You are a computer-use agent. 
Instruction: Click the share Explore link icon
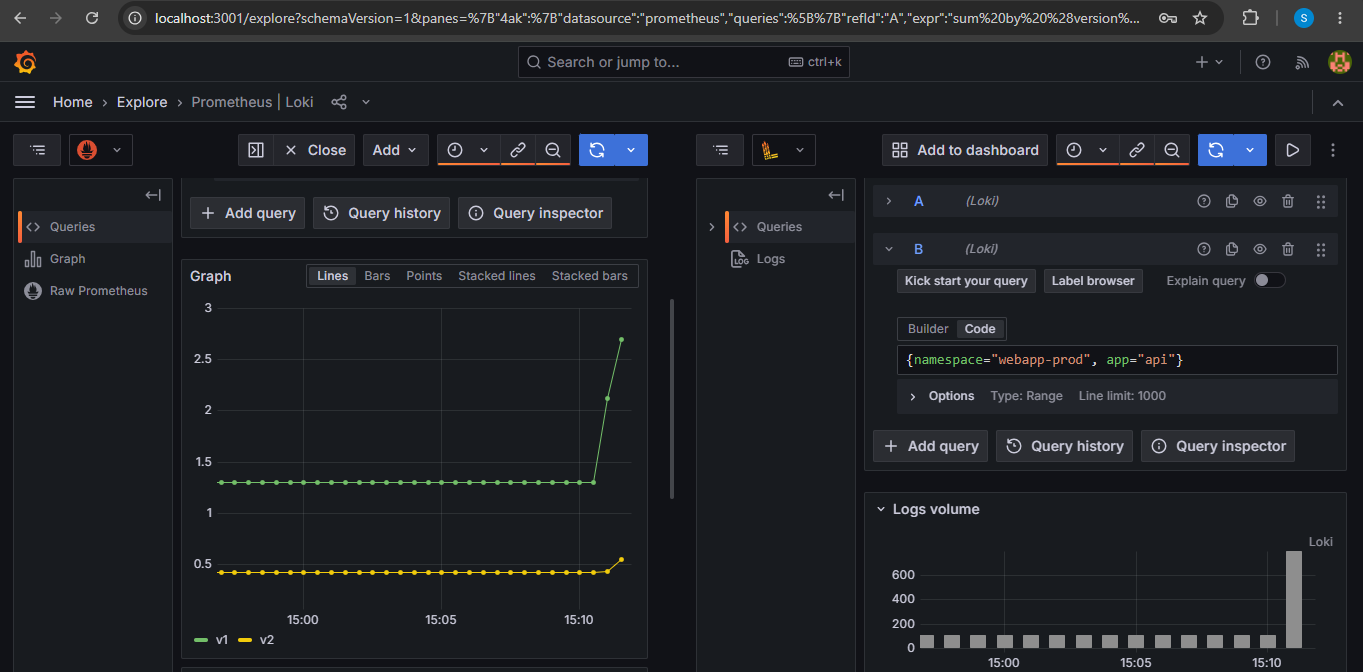click(339, 102)
